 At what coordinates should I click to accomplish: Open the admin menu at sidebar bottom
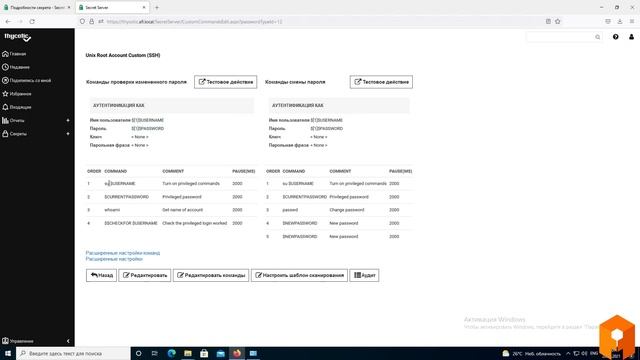click(18, 341)
